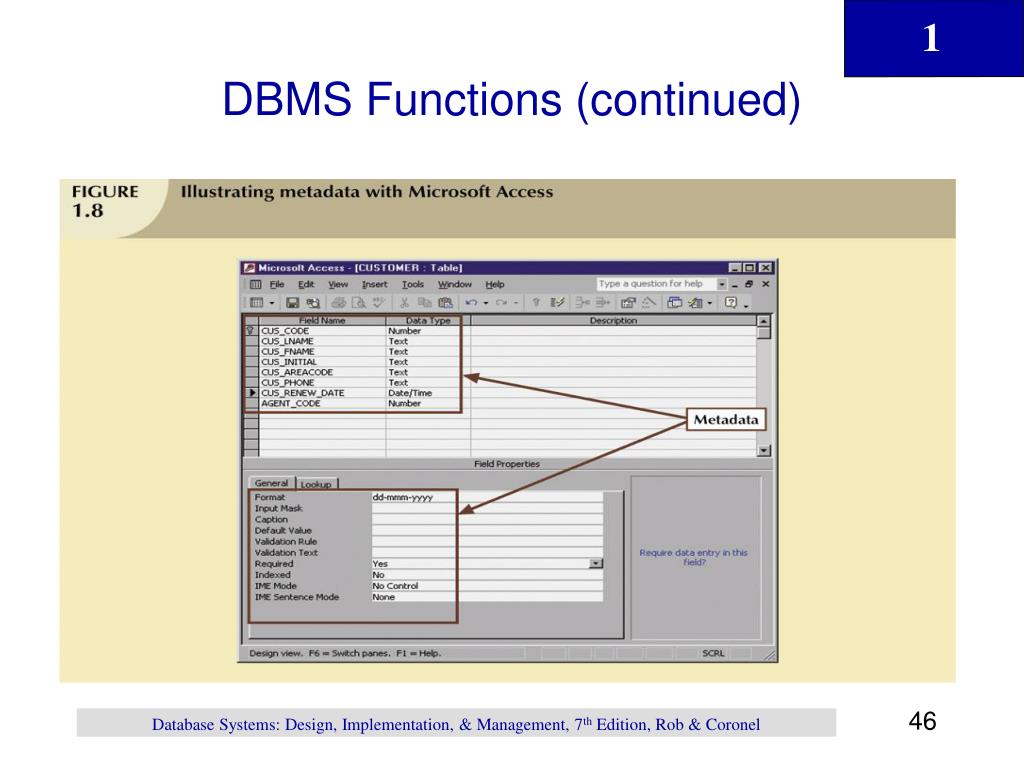Select the CUS_PHONE field name
Screen dimensions: 1024x768
[288, 383]
